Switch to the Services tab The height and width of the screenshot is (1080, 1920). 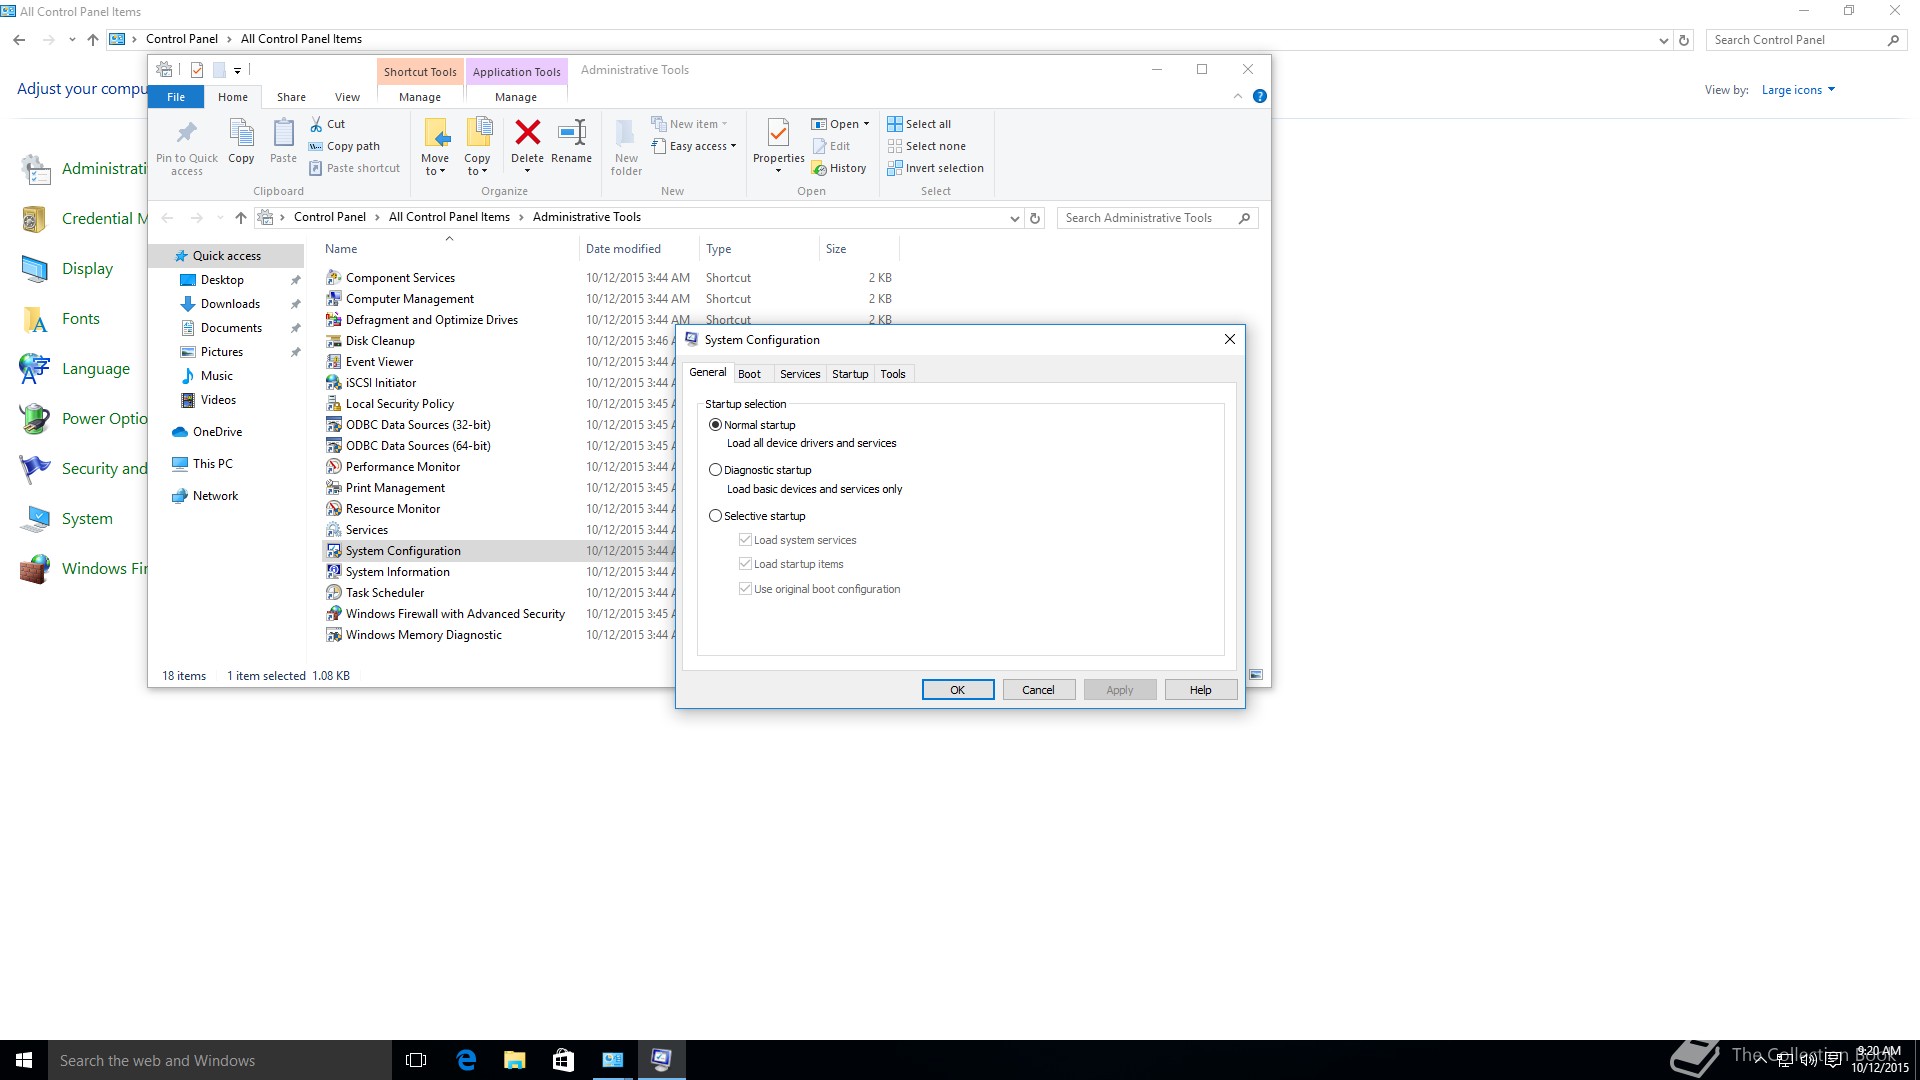pos(800,374)
